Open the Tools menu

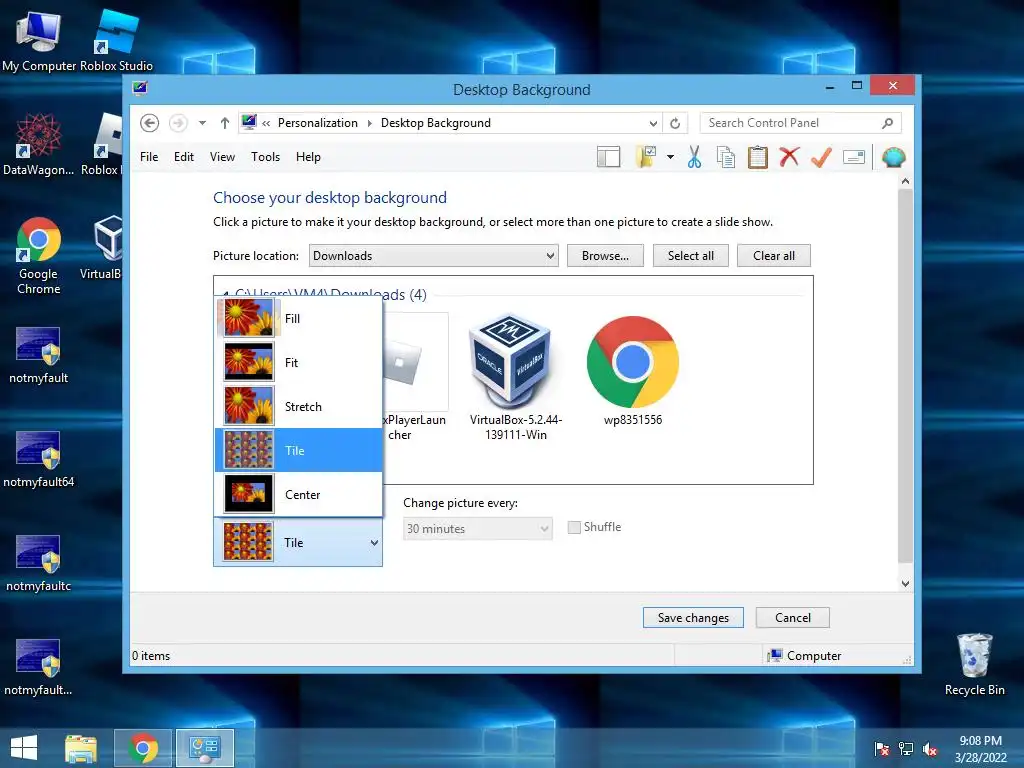(265, 157)
